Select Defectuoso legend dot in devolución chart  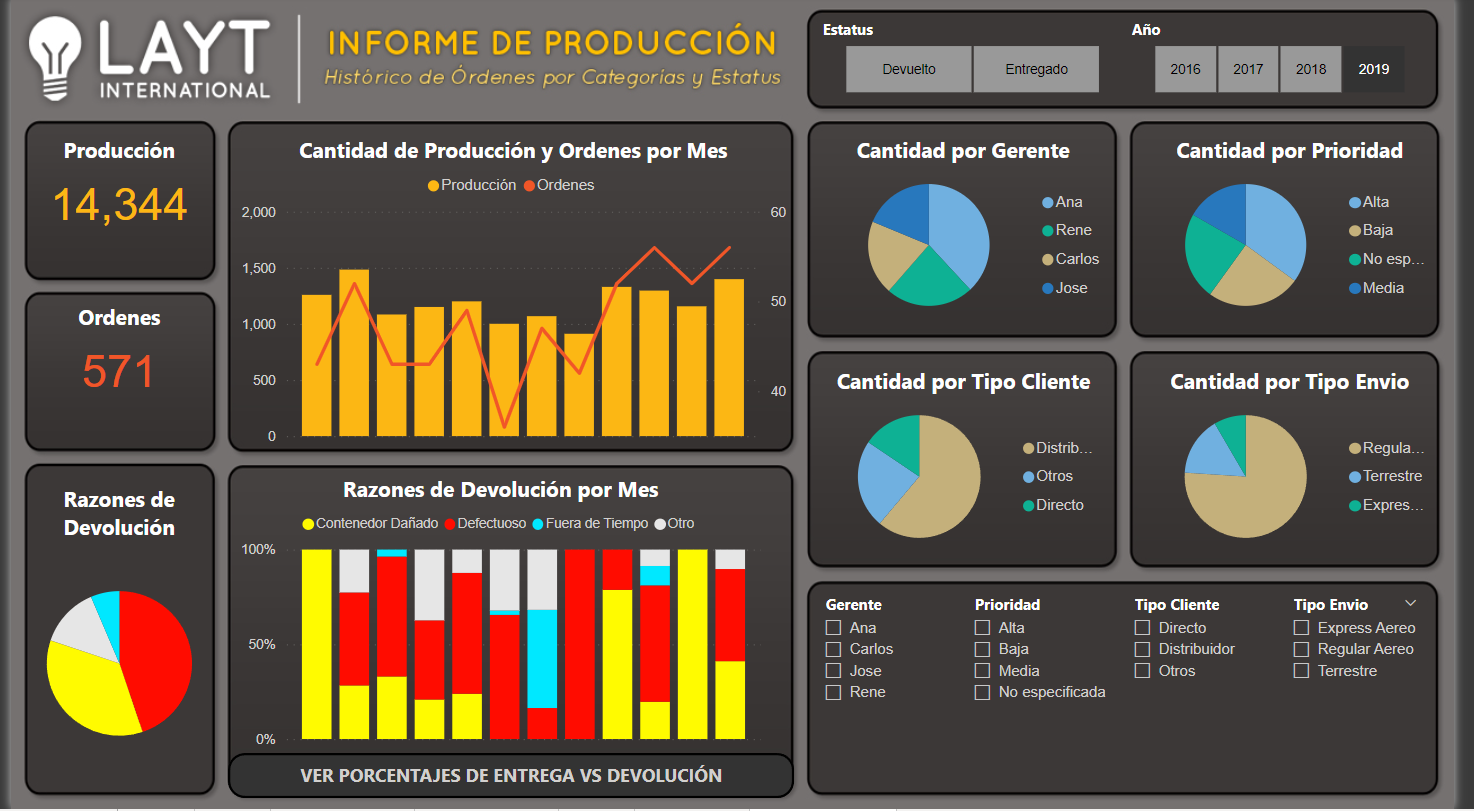coord(450,524)
